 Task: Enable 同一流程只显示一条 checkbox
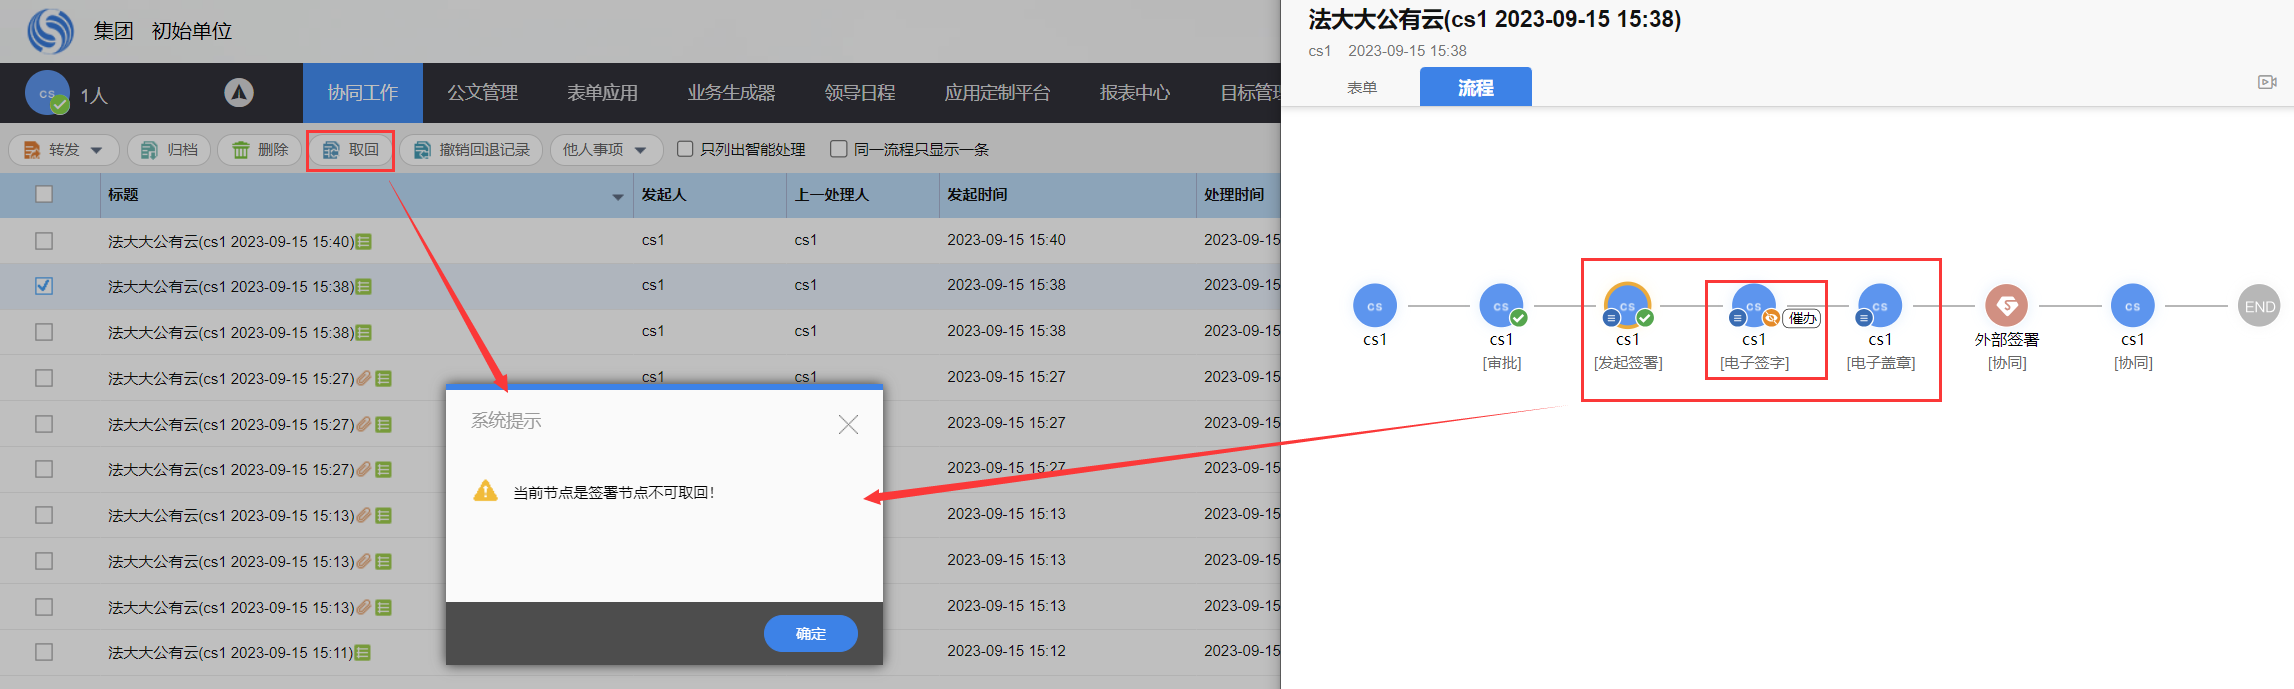[839, 149]
